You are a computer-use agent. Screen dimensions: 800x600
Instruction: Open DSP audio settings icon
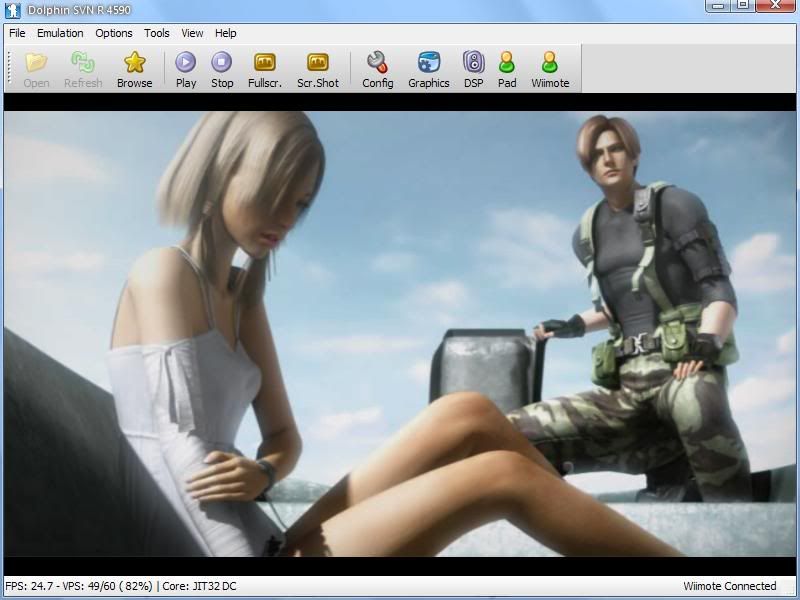click(474, 62)
